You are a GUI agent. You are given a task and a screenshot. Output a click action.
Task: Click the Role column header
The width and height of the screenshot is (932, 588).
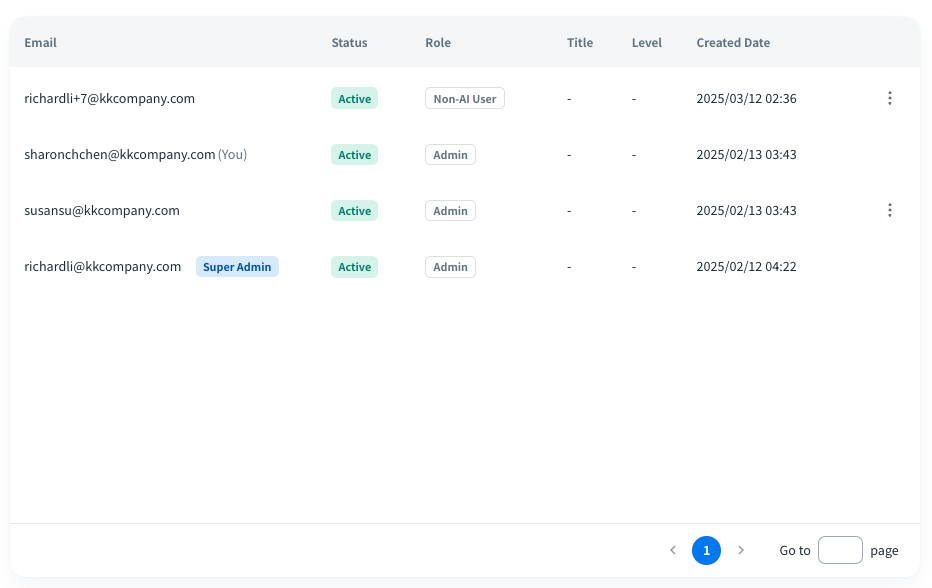[438, 43]
